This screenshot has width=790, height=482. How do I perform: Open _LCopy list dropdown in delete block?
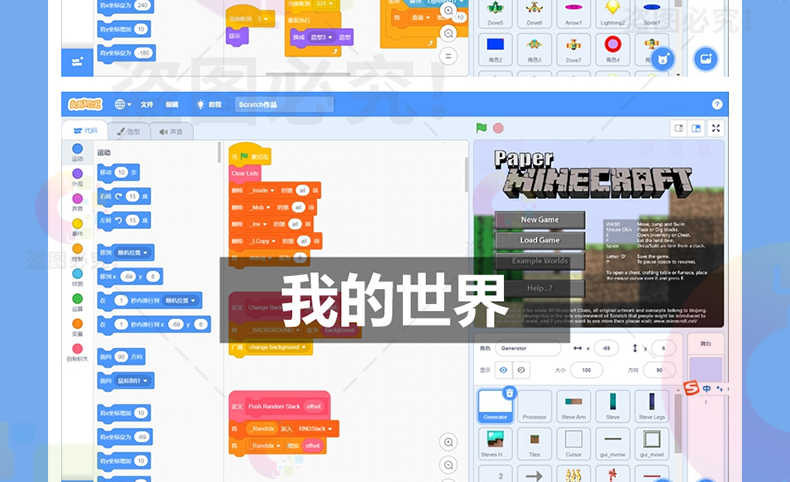pos(262,241)
